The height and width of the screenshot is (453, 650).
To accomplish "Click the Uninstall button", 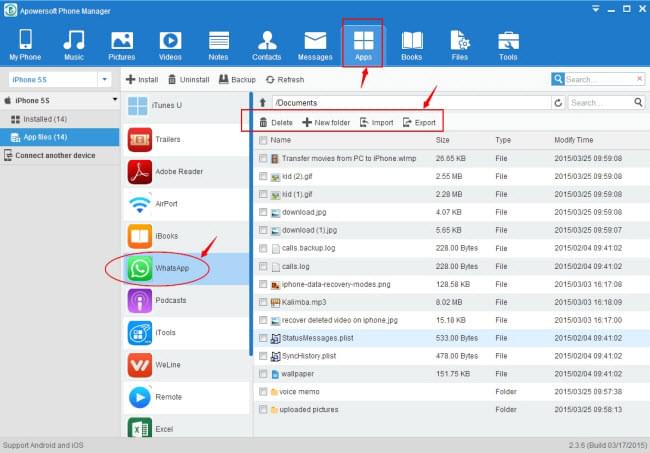I will click(x=189, y=80).
